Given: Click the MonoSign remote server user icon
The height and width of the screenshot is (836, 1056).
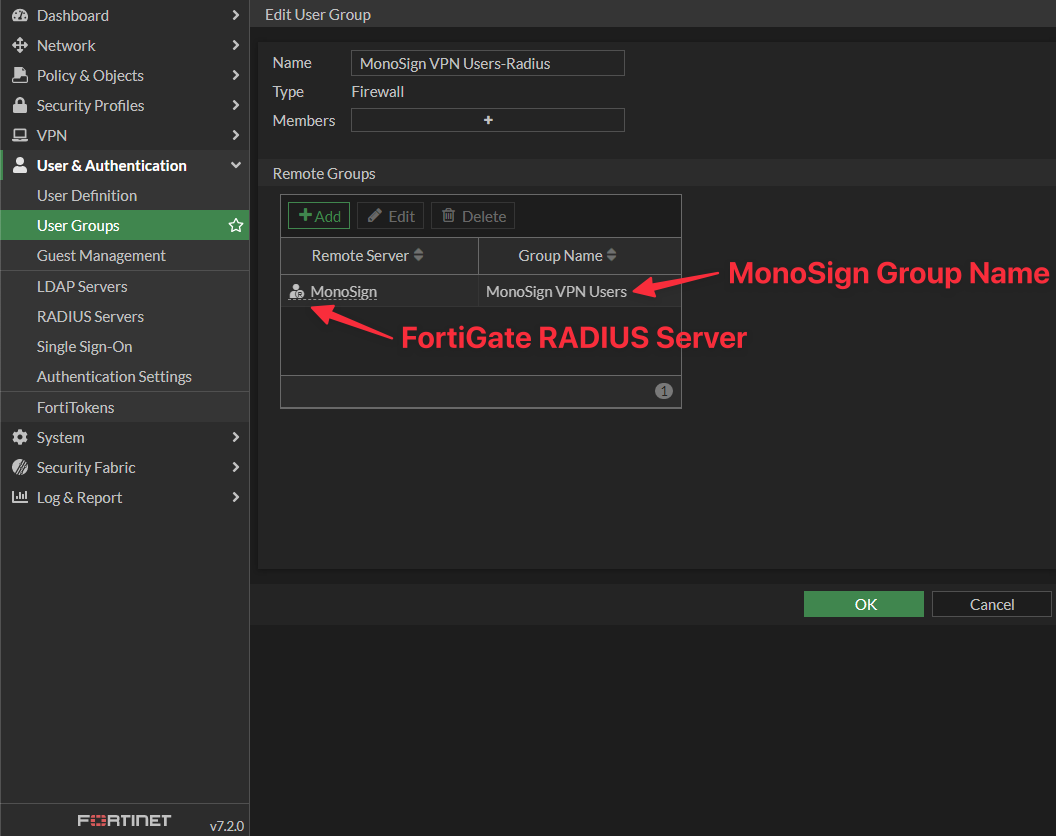Looking at the screenshot, I should [296, 292].
